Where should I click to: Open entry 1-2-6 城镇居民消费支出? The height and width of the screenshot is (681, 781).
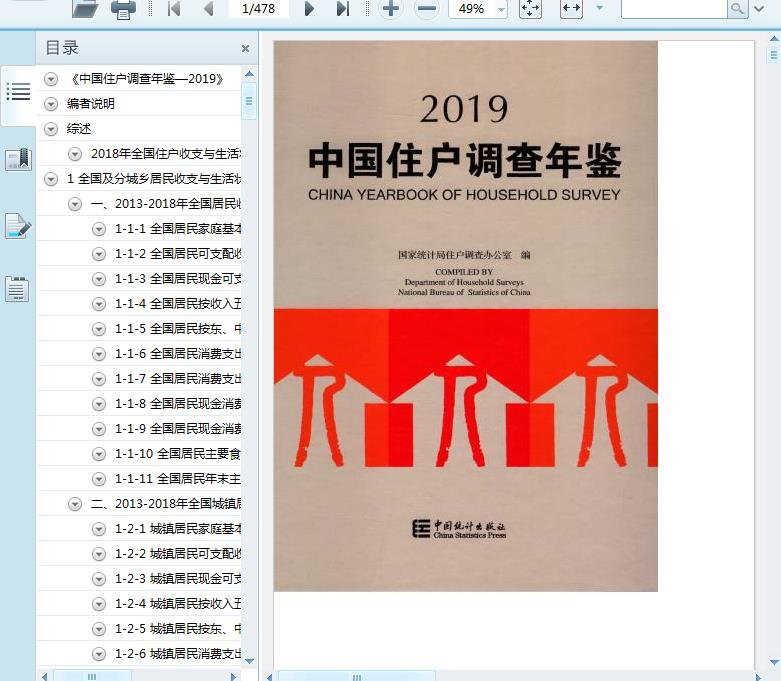pos(178,654)
